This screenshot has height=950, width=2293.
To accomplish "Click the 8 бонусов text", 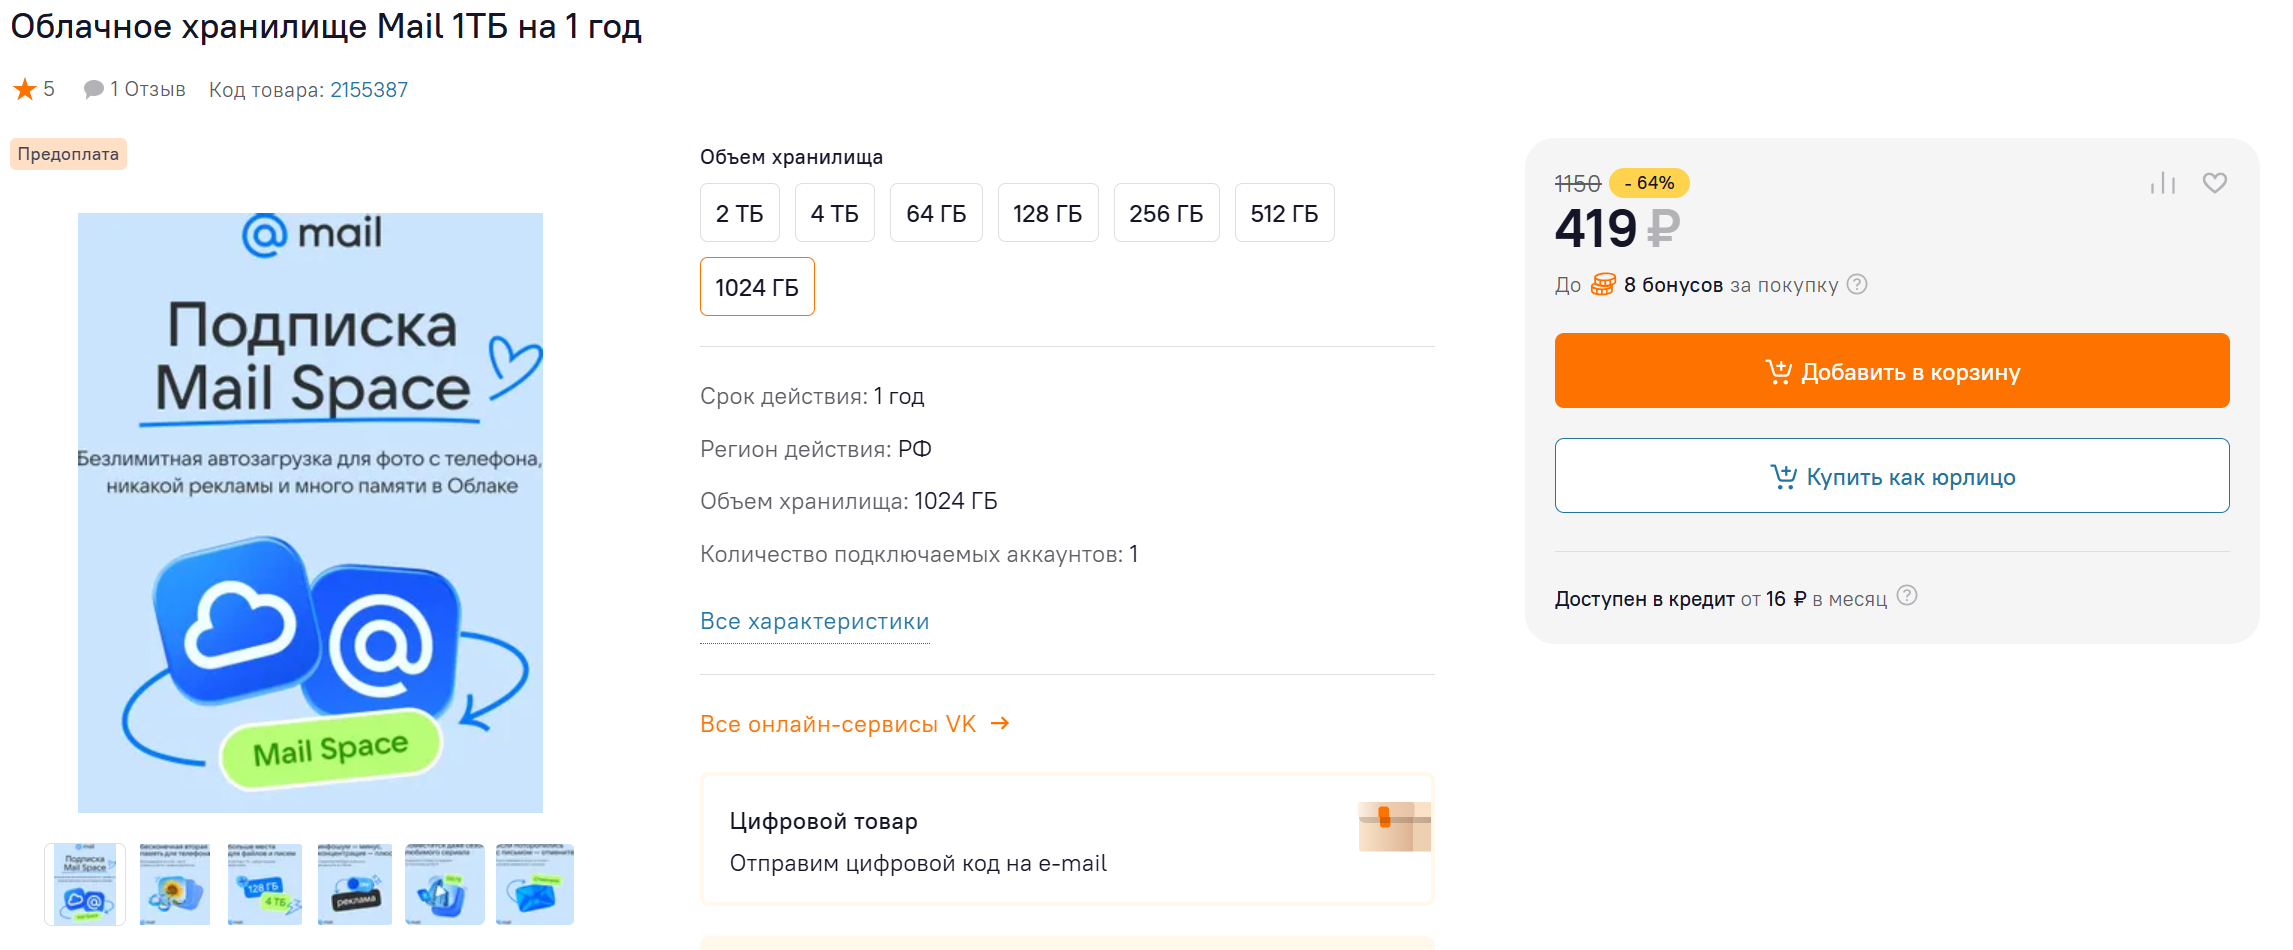I will click(x=1673, y=285).
